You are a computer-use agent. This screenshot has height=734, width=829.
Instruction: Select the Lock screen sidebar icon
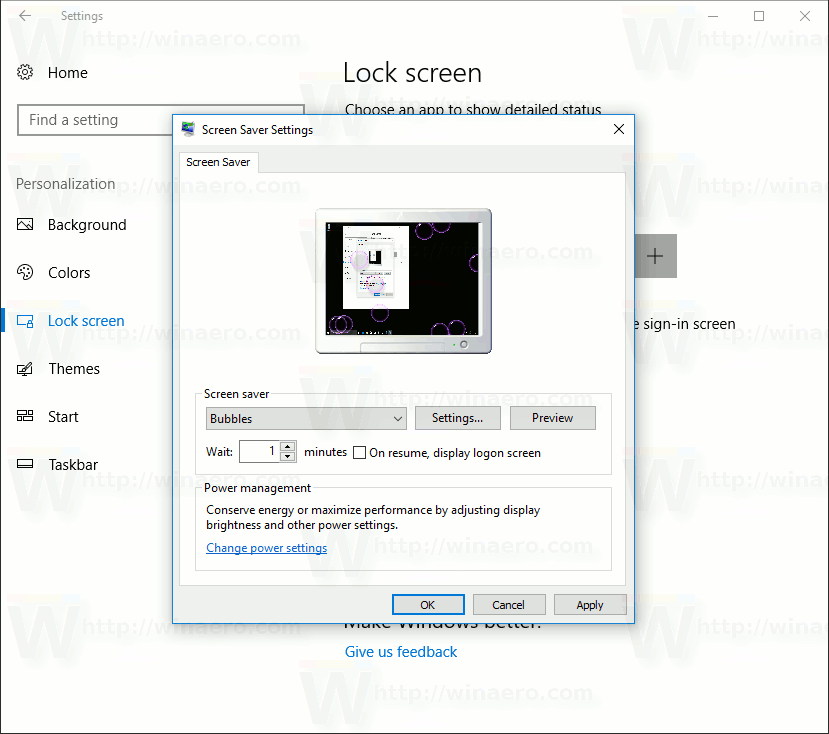(x=24, y=320)
